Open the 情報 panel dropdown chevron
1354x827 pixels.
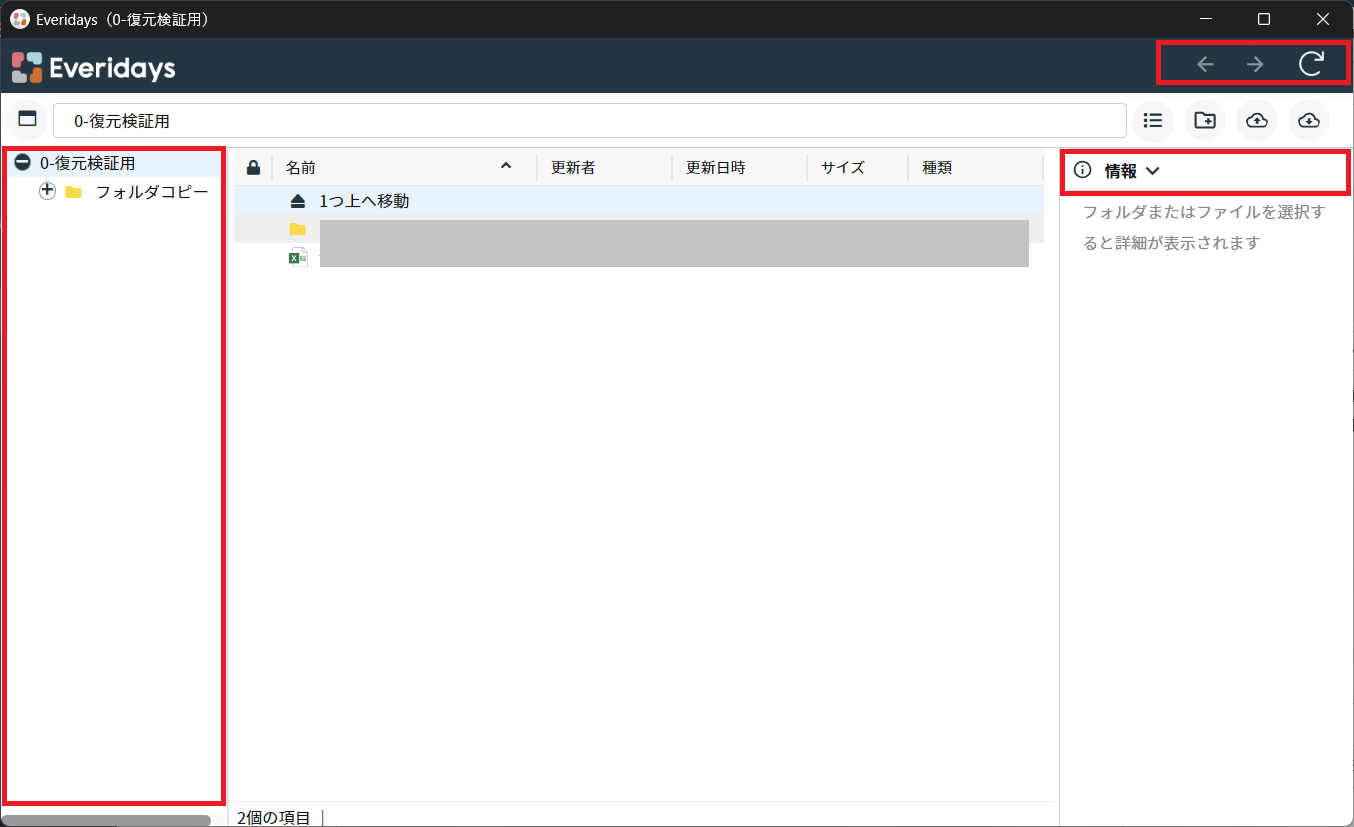tap(1152, 171)
